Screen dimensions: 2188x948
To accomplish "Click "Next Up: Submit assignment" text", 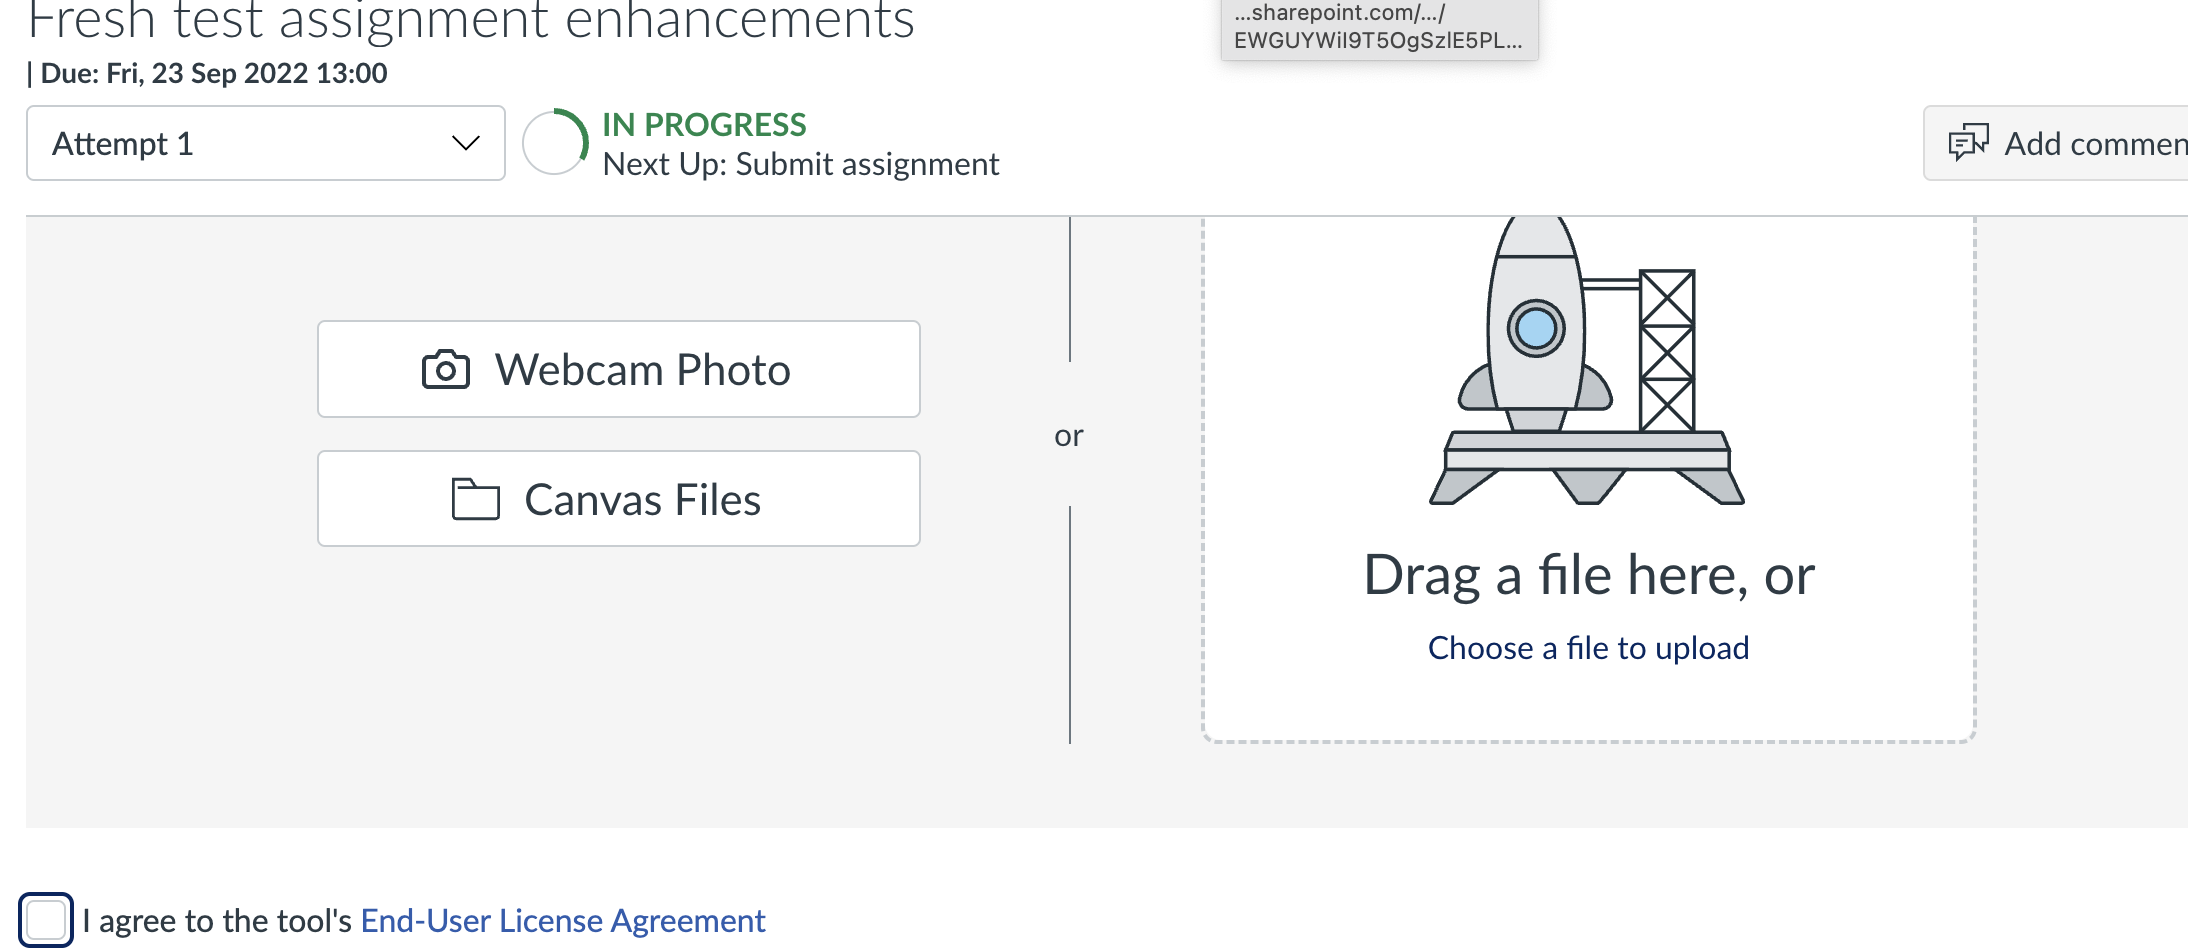I will (x=801, y=163).
